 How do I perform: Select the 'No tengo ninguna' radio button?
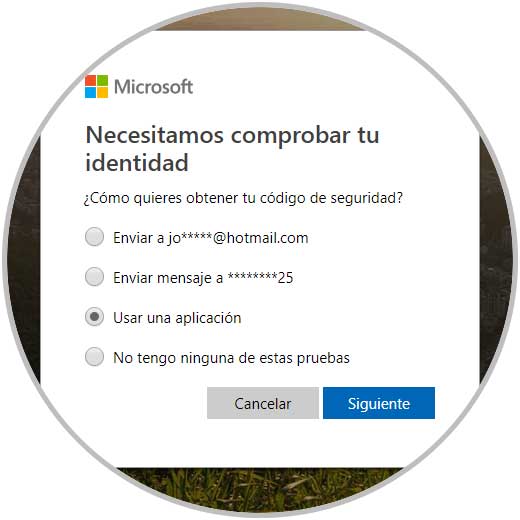94,357
